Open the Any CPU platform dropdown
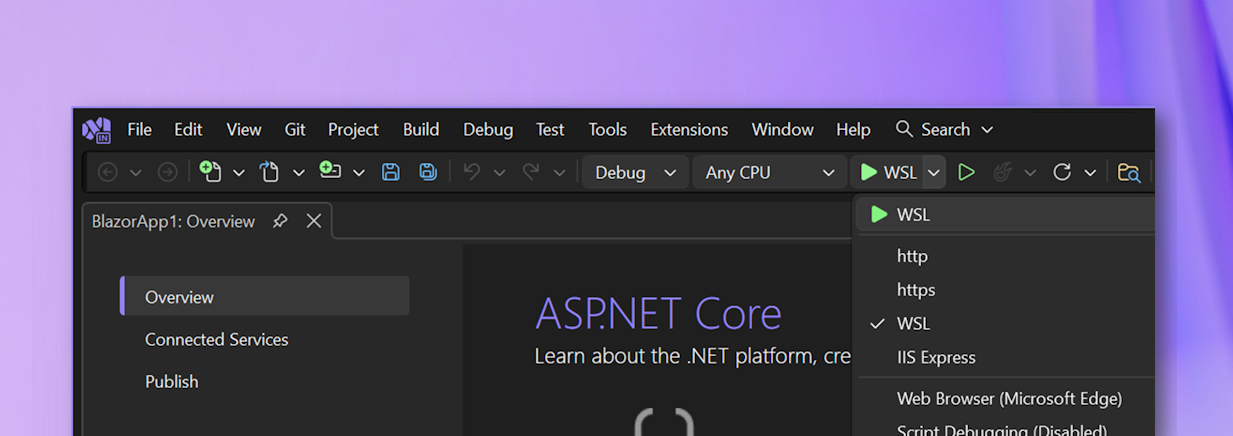 click(x=768, y=173)
